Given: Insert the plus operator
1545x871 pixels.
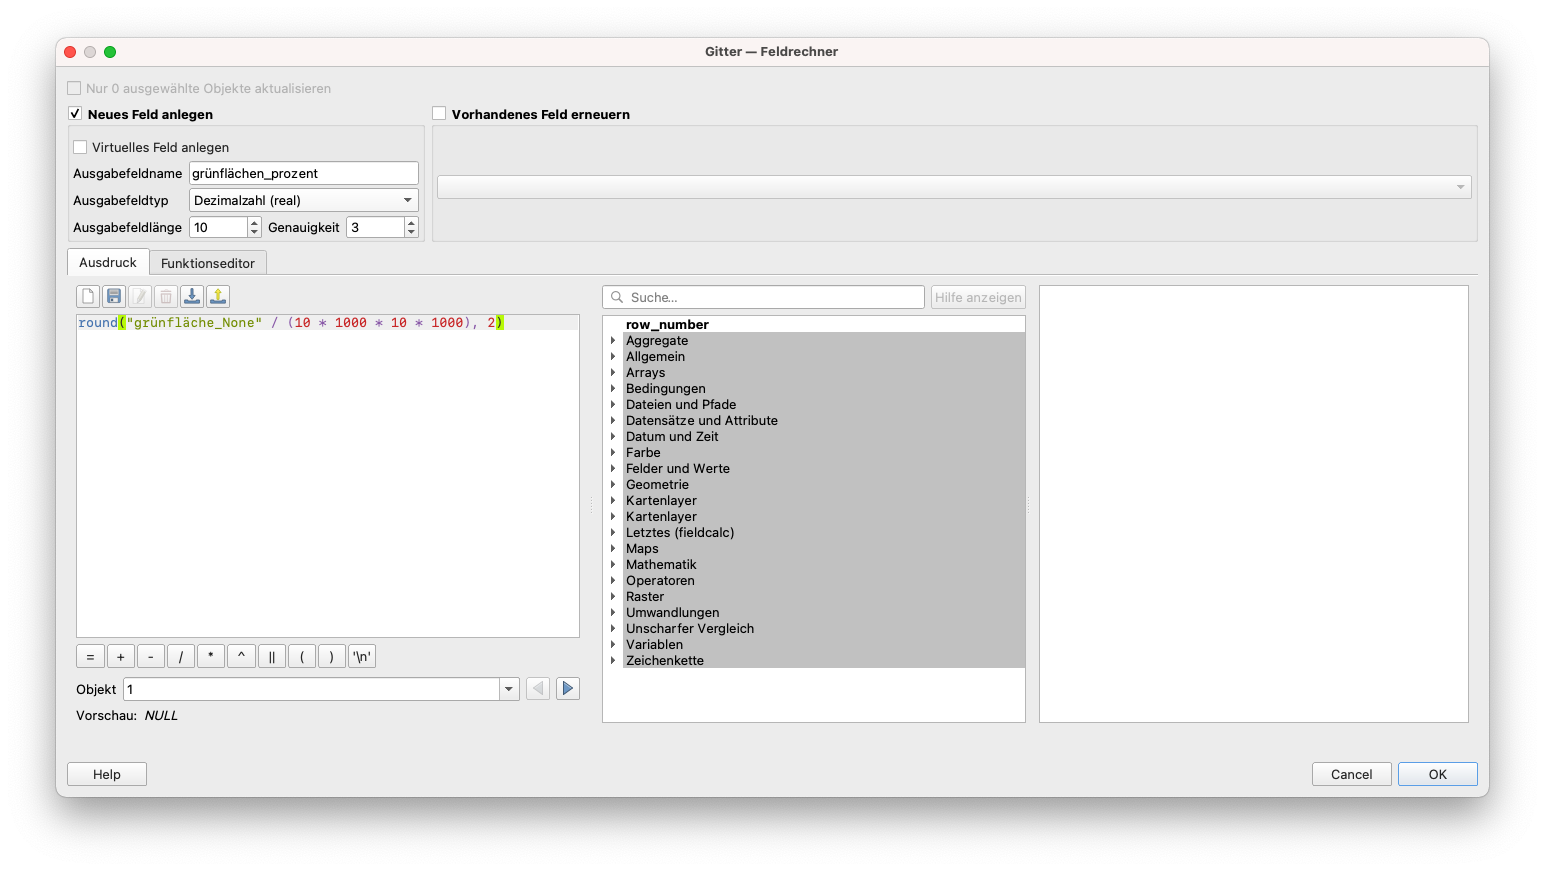Looking at the screenshot, I should [121, 657].
